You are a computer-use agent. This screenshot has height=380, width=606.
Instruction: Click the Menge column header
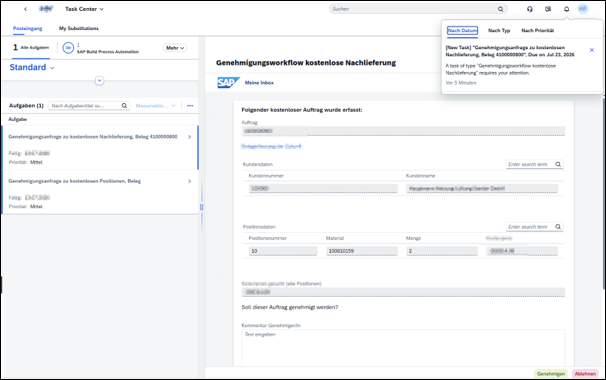point(413,238)
